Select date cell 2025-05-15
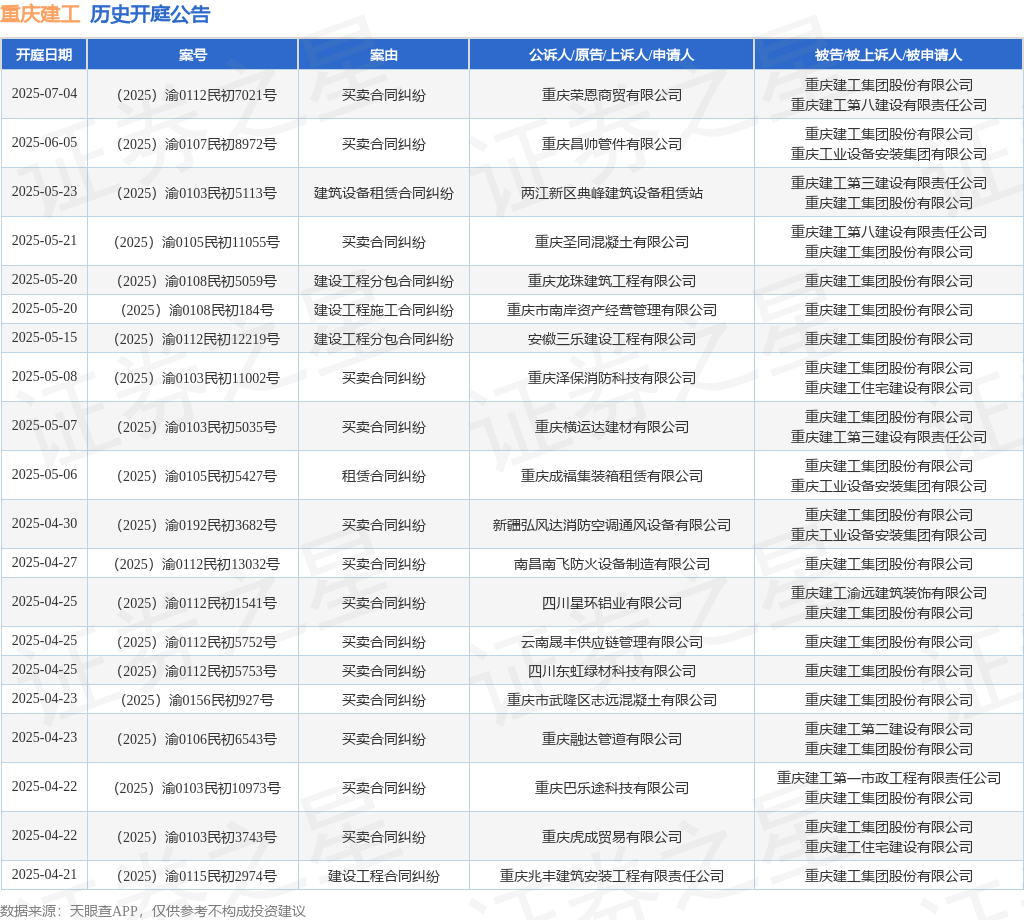Viewport: 1024px width, 920px height. click(x=44, y=338)
